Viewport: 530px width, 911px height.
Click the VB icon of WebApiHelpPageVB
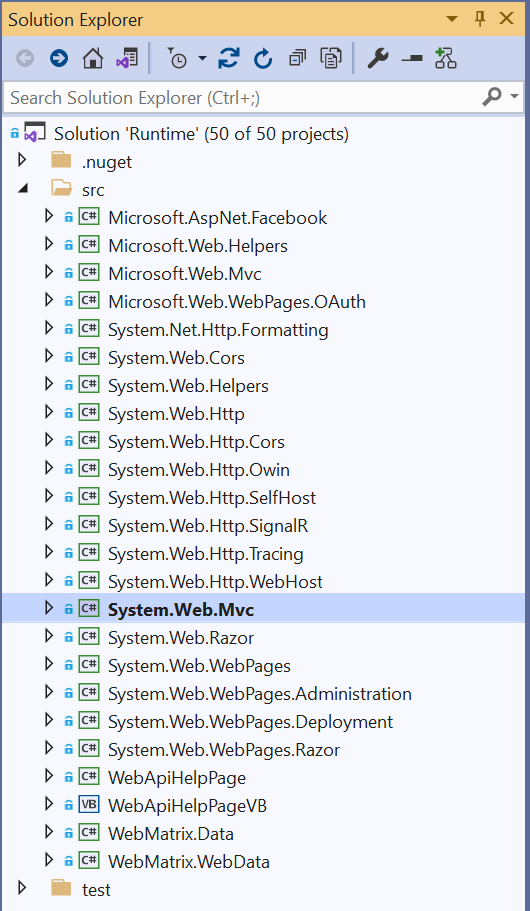point(88,805)
